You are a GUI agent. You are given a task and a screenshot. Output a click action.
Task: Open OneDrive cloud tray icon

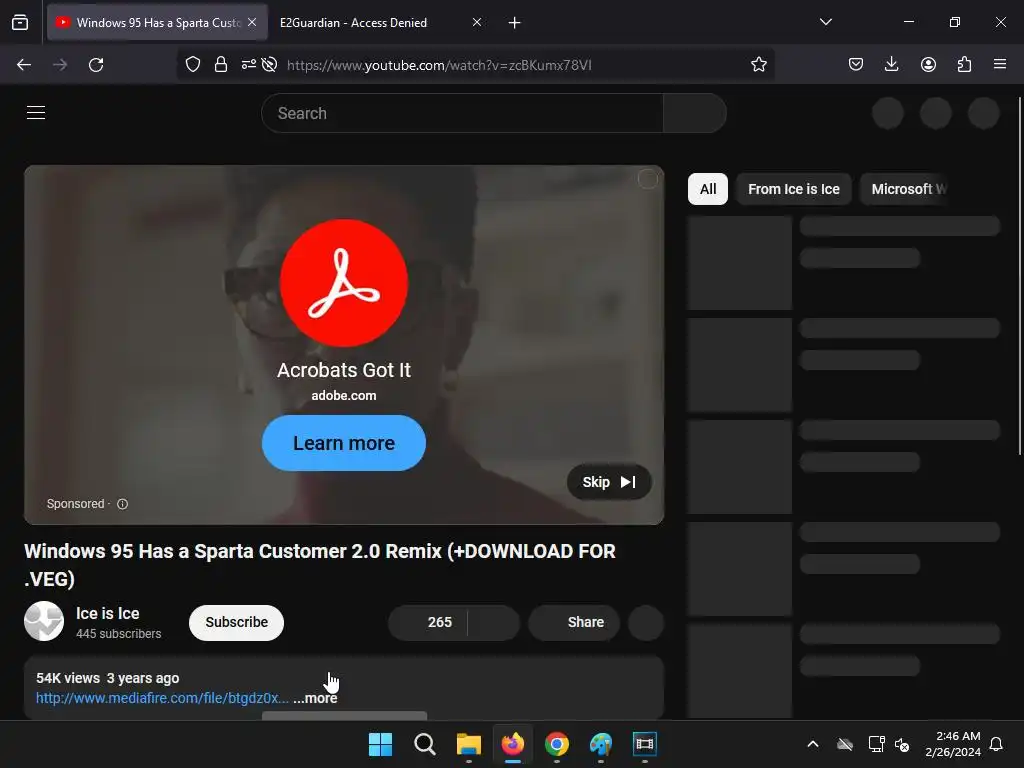point(845,744)
